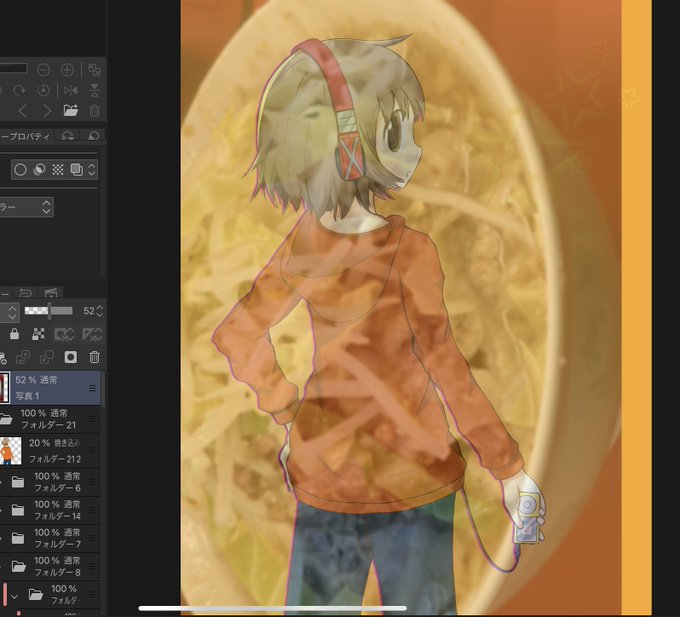Toggle the ruler display range icon
The width and height of the screenshot is (680, 617).
pyautogui.click(x=92, y=334)
